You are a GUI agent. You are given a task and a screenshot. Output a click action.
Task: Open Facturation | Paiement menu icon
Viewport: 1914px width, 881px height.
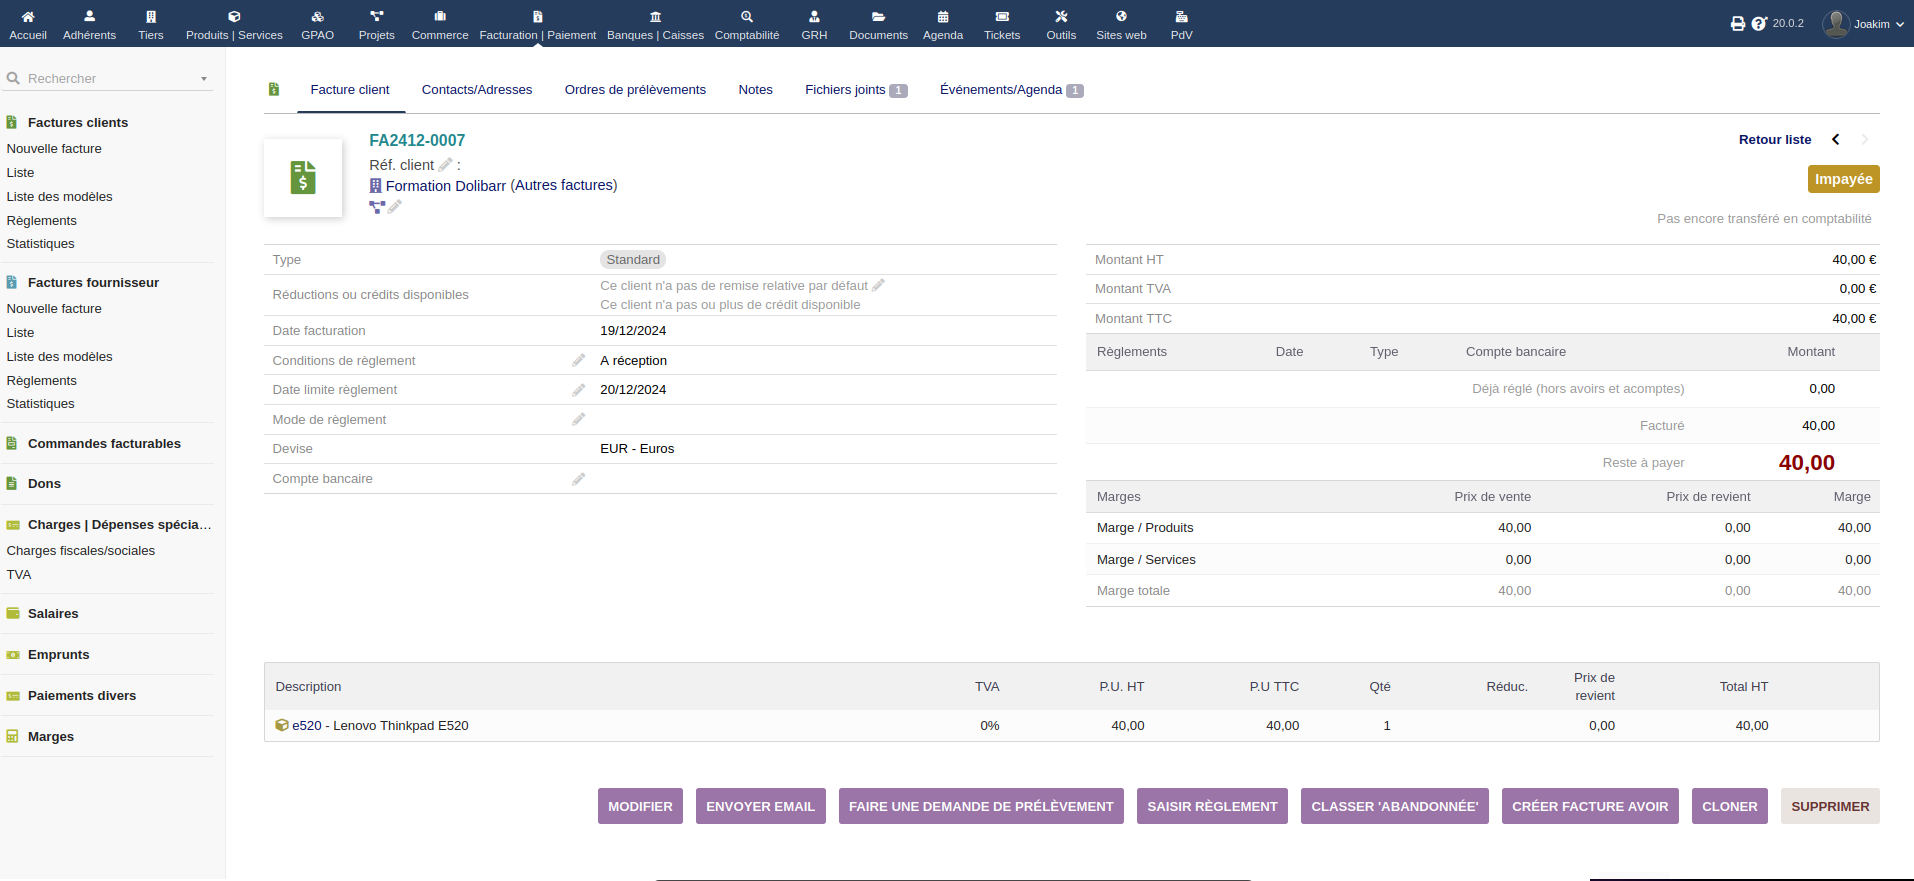coord(538,16)
